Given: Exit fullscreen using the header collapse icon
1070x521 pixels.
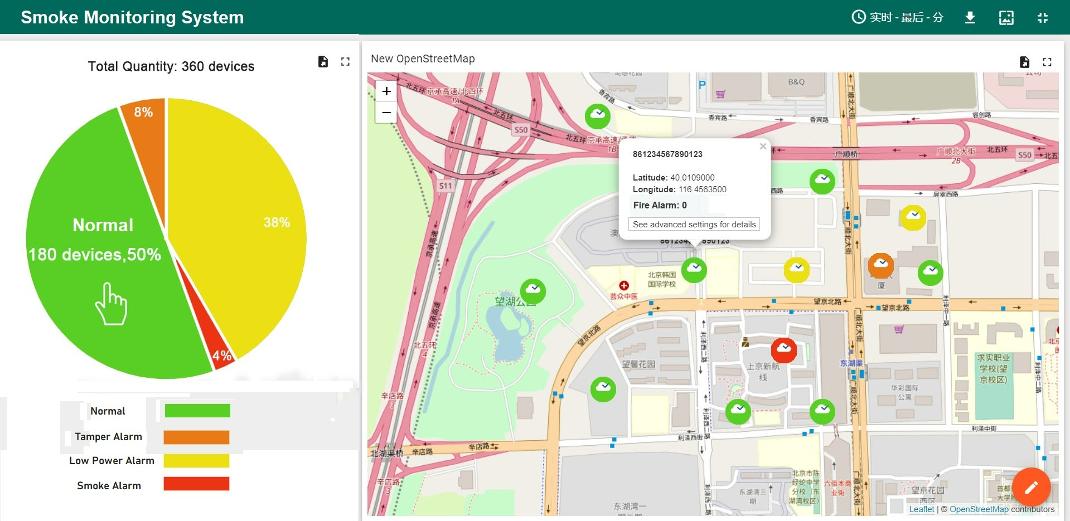Looking at the screenshot, I should pyautogui.click(x=1043, y=17).
